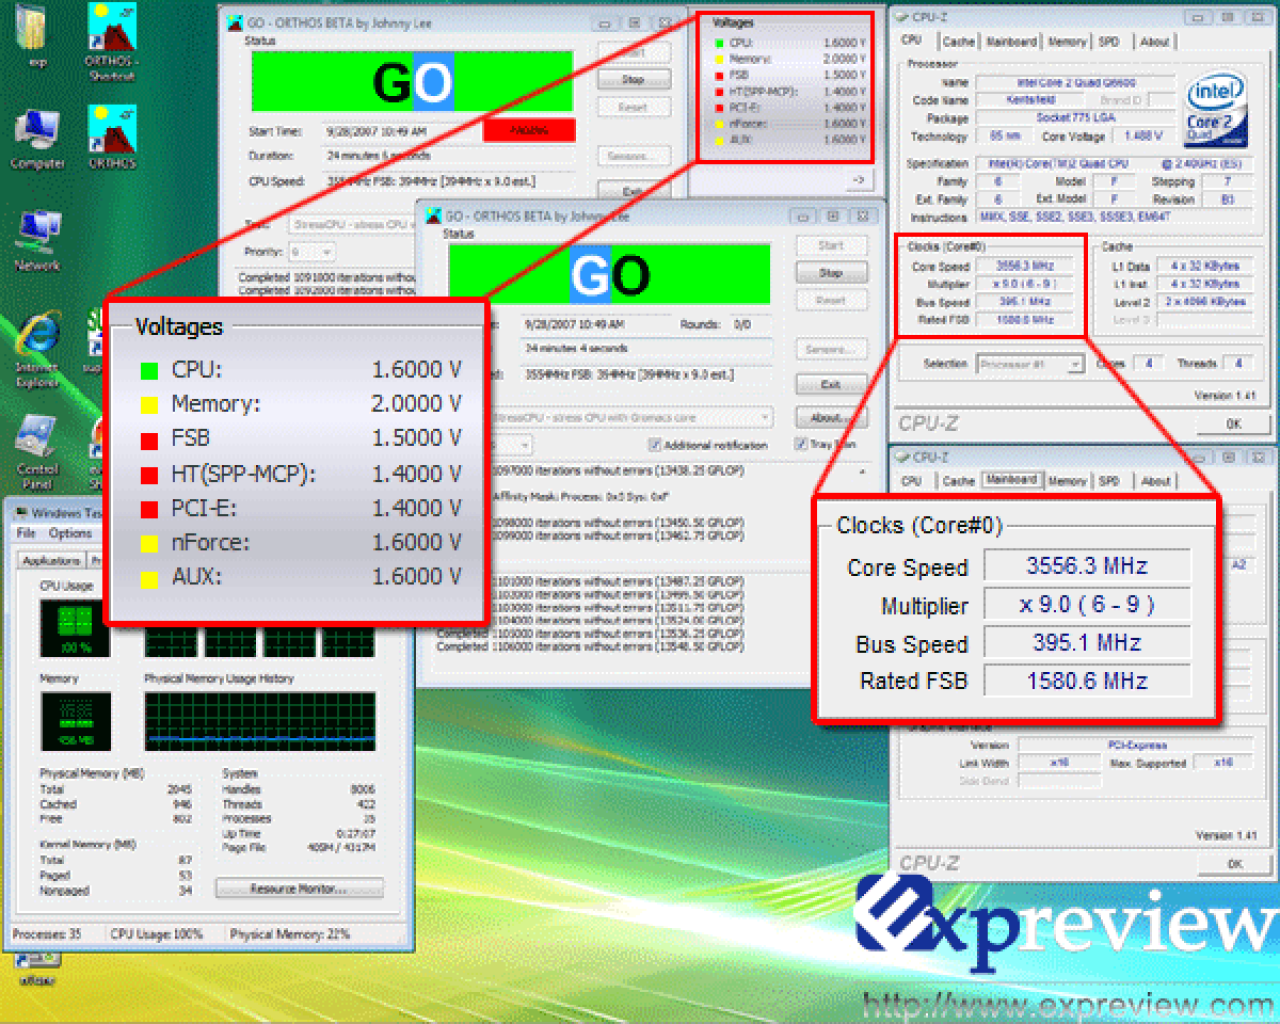Screen dimensions: 1280x1024
Task: Click the Intel Core 2 Quad logo in CPU-Z
Action: 1214,108
